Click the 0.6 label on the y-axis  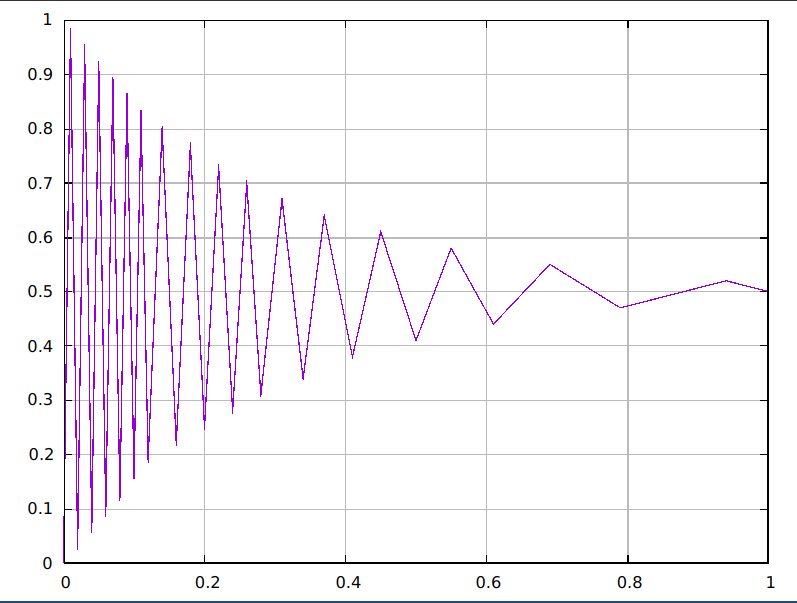pos(40,237)
